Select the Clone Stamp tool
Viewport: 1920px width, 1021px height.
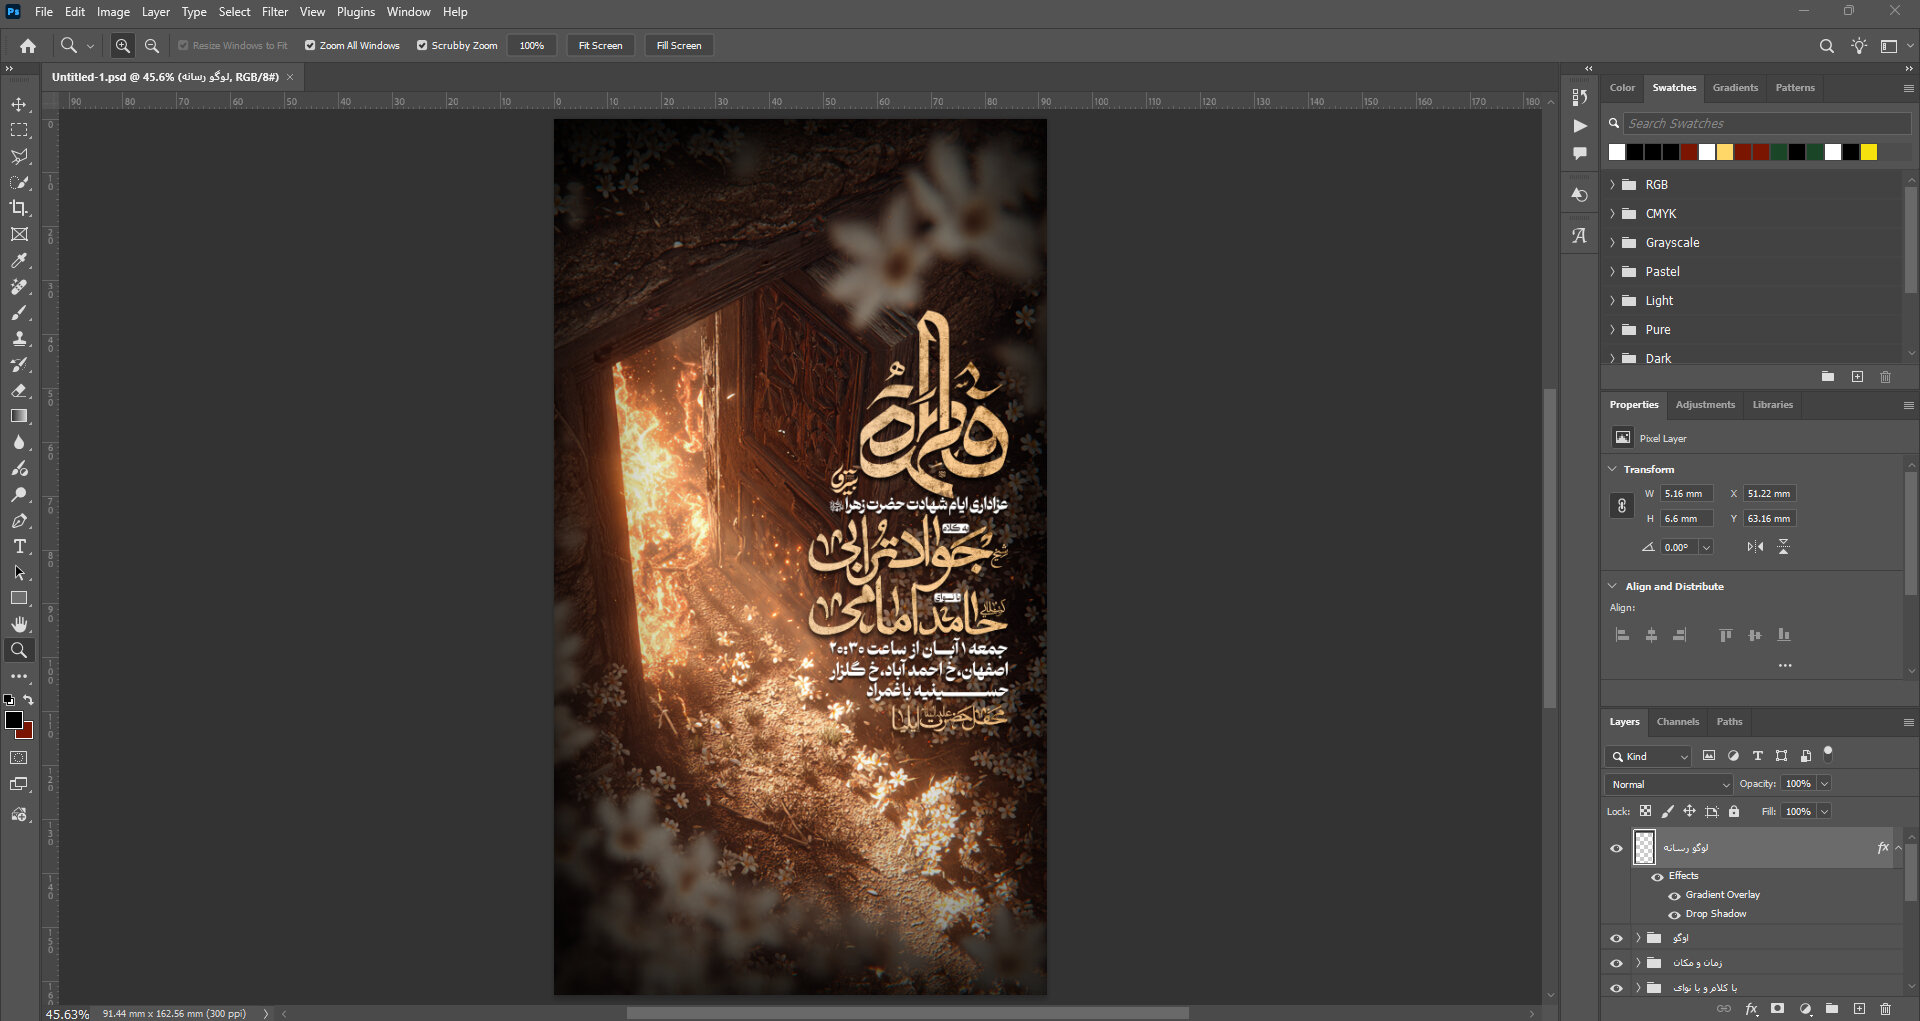click(19, 338)
